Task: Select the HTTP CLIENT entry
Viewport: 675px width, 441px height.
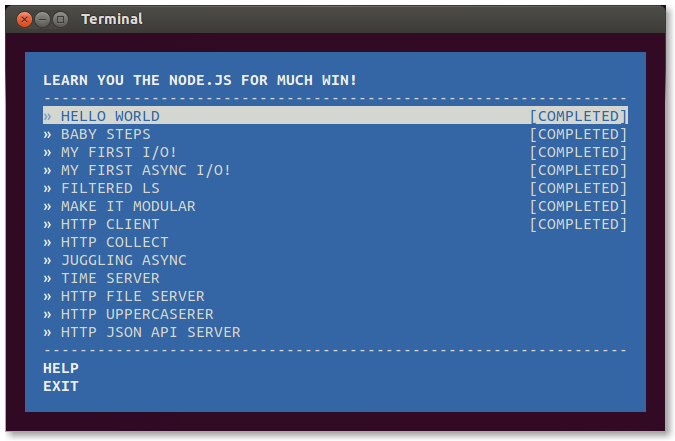Action: pos(335,224)
